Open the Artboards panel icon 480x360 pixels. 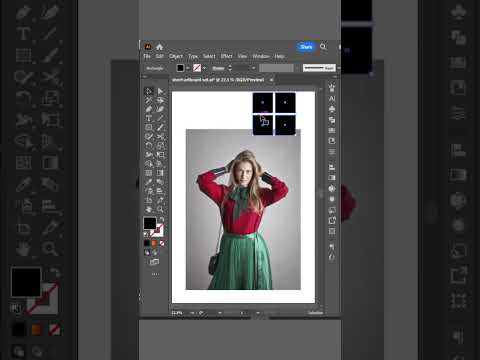coord(332,231)
